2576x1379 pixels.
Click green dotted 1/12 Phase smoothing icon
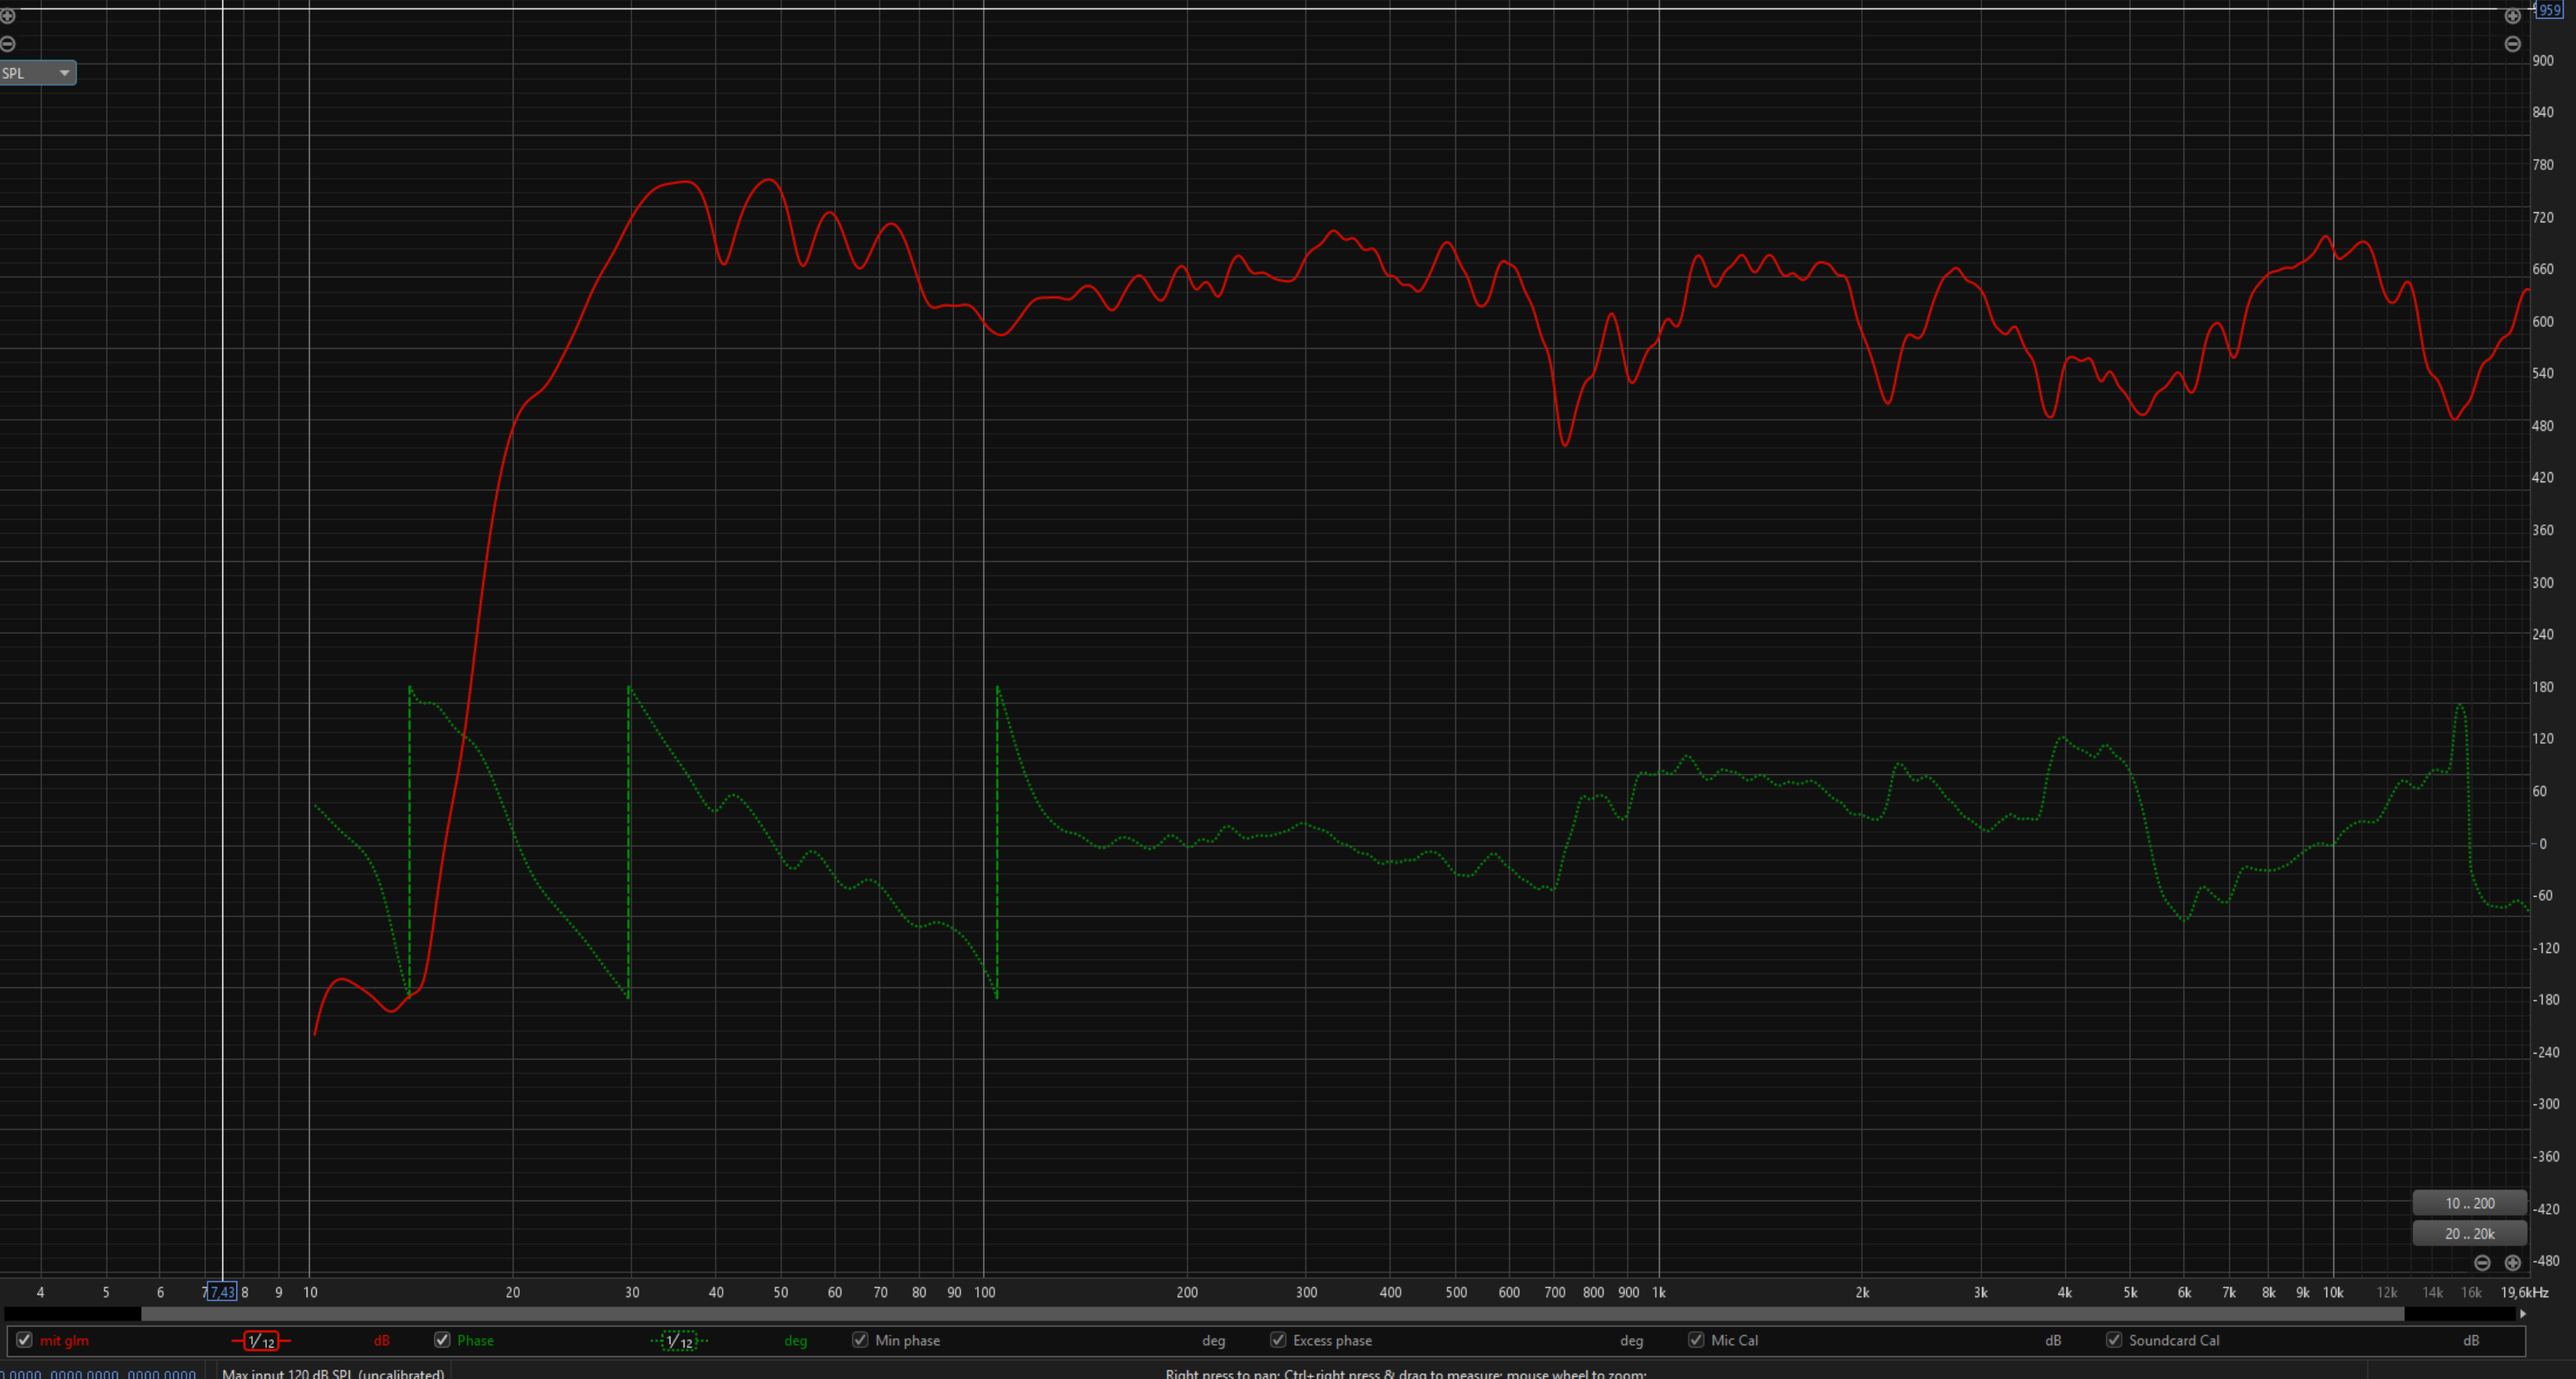pos(679,1341)
